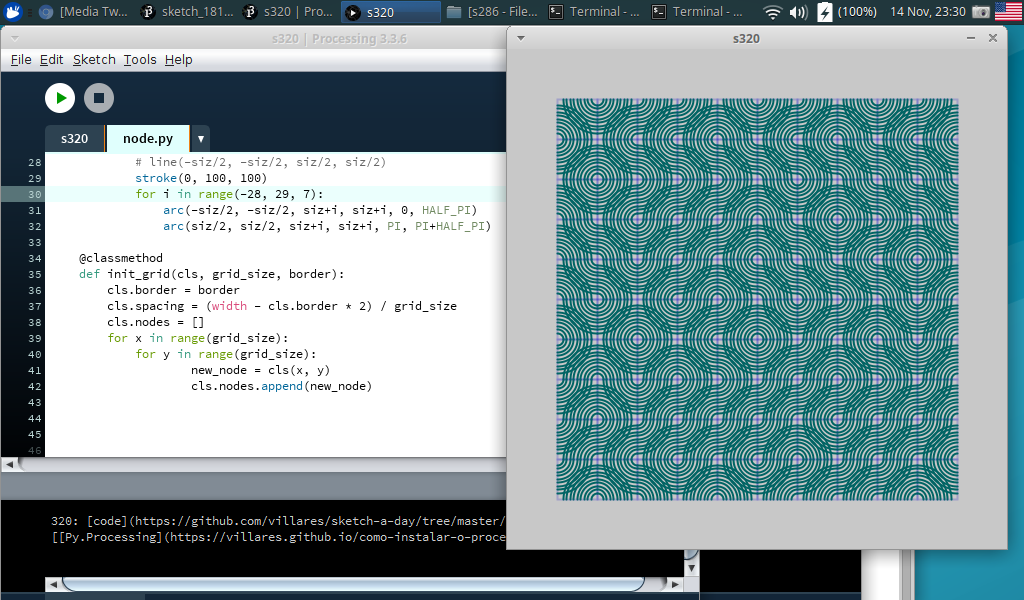Click the battery charging icon
Viewport: 1024px width, 600px height.
pos(824,12)
